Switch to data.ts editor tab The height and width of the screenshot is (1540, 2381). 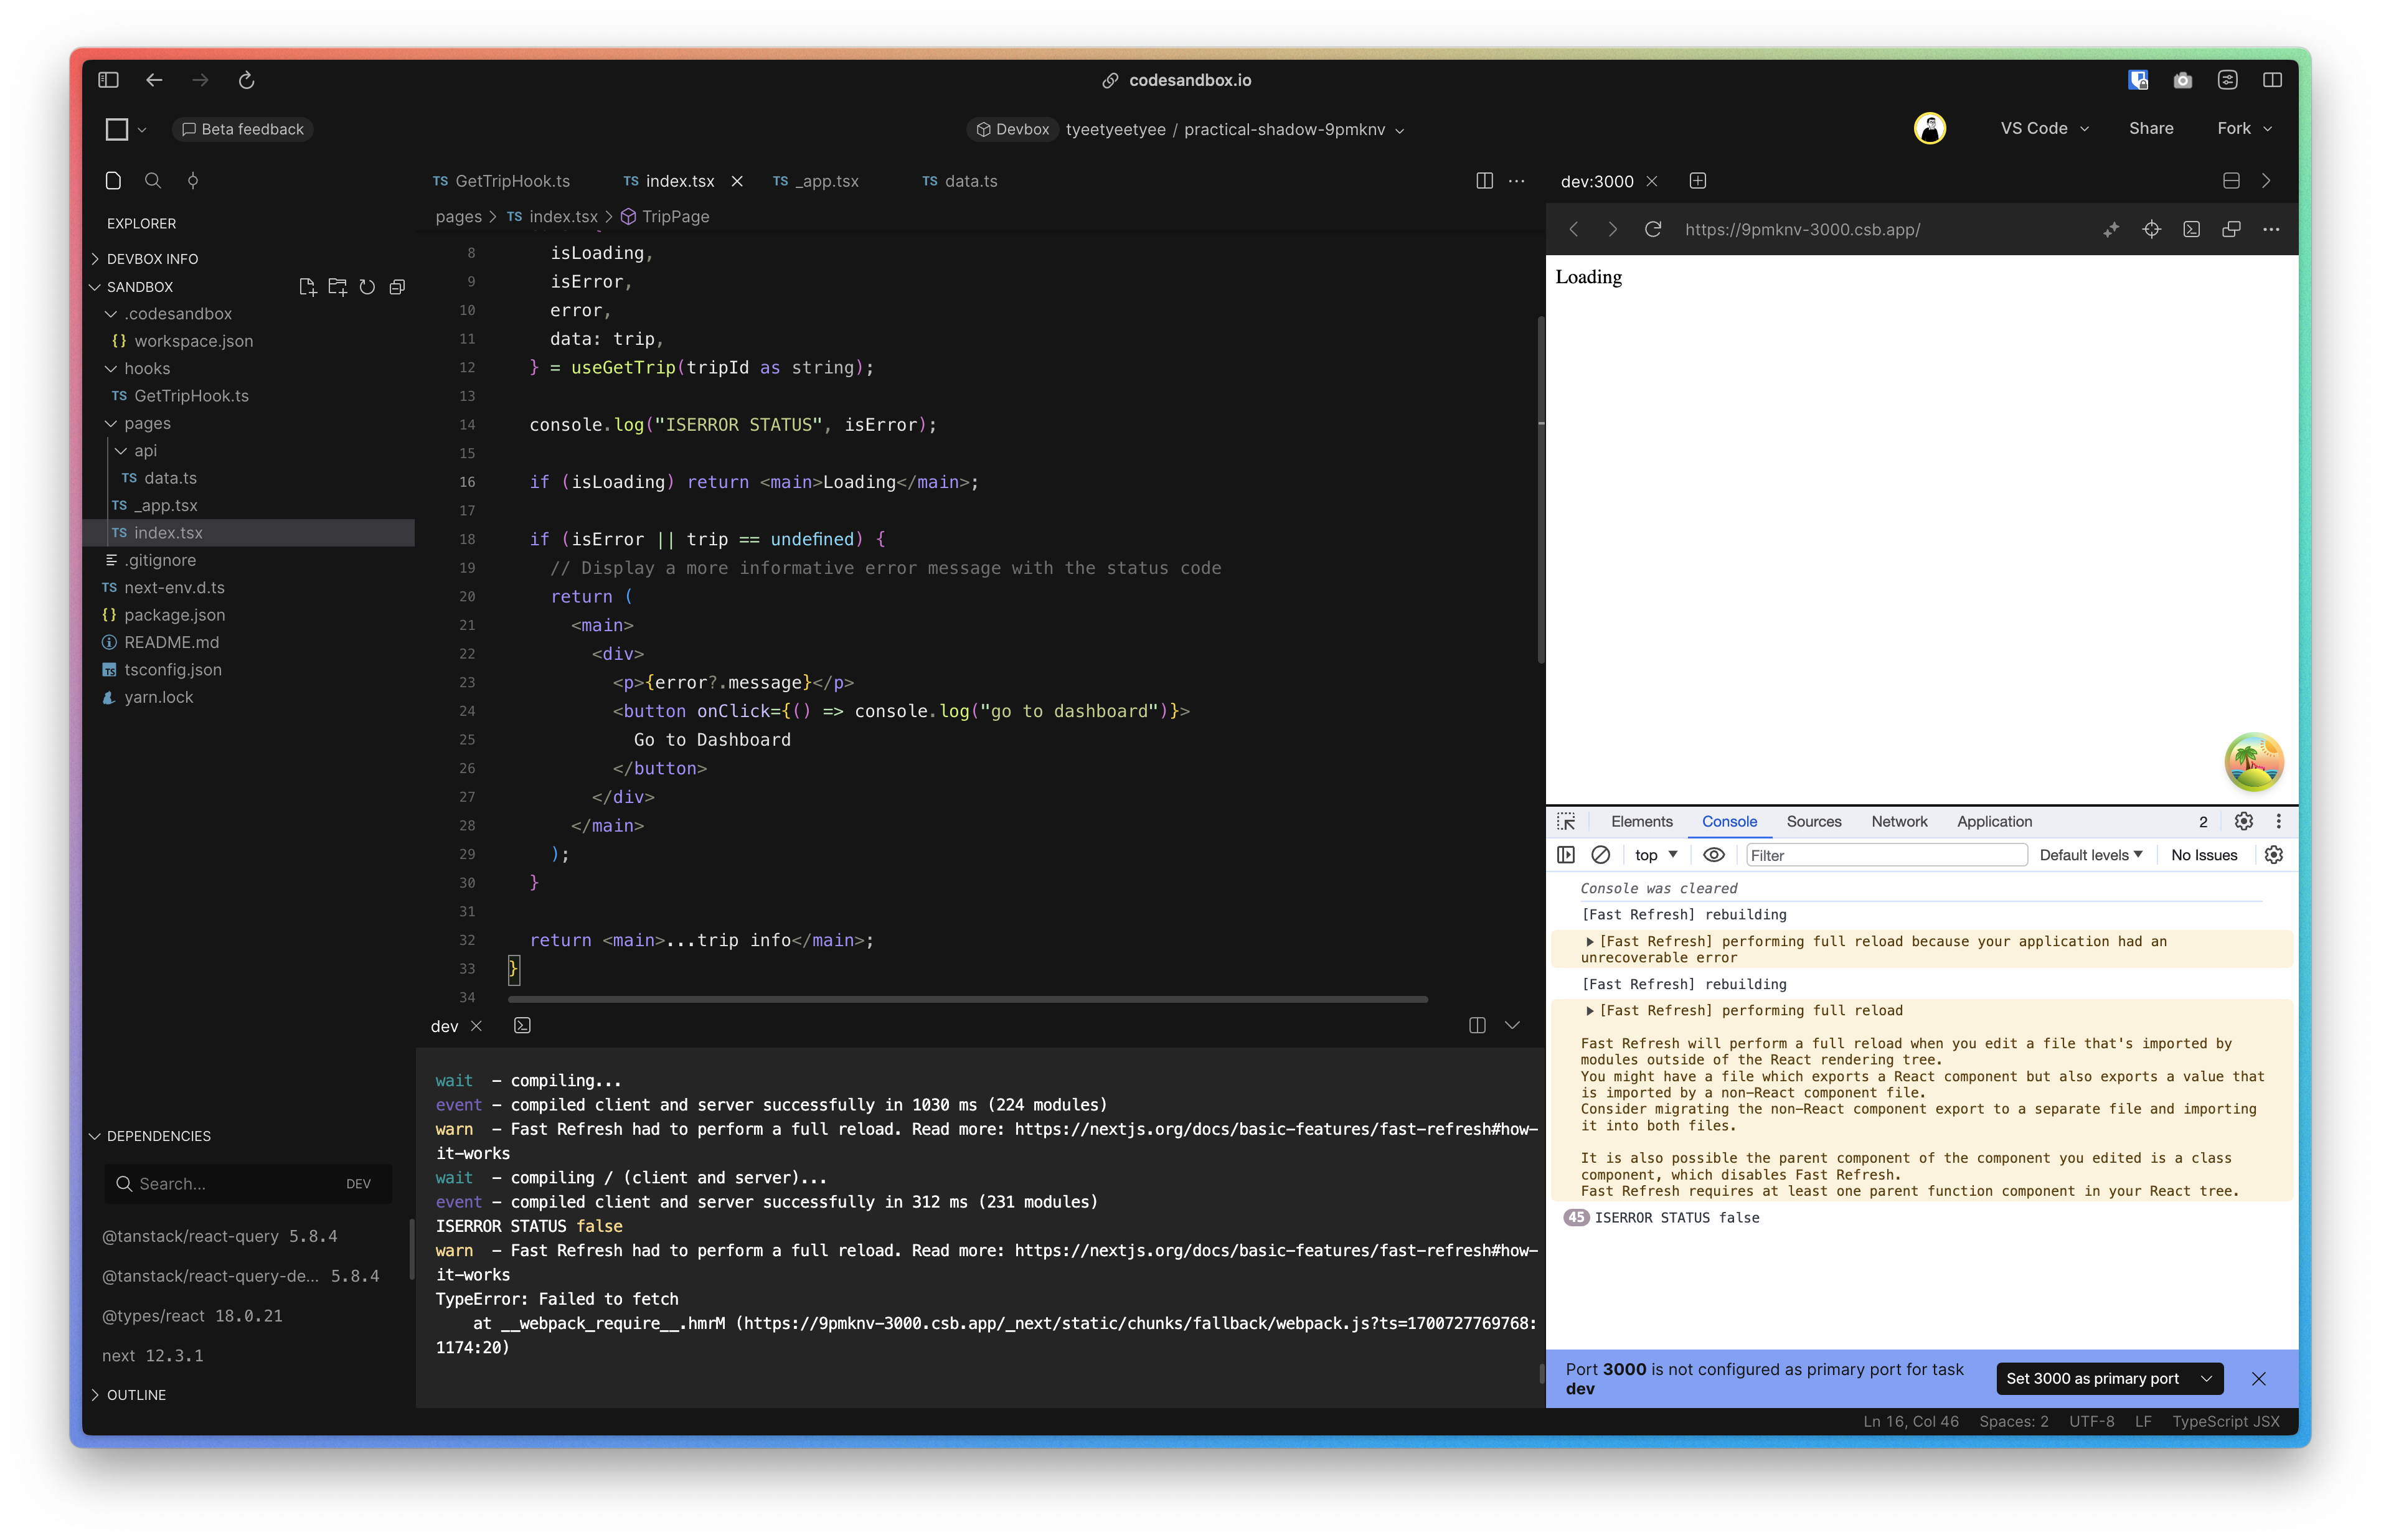click(x=960, y=181)
